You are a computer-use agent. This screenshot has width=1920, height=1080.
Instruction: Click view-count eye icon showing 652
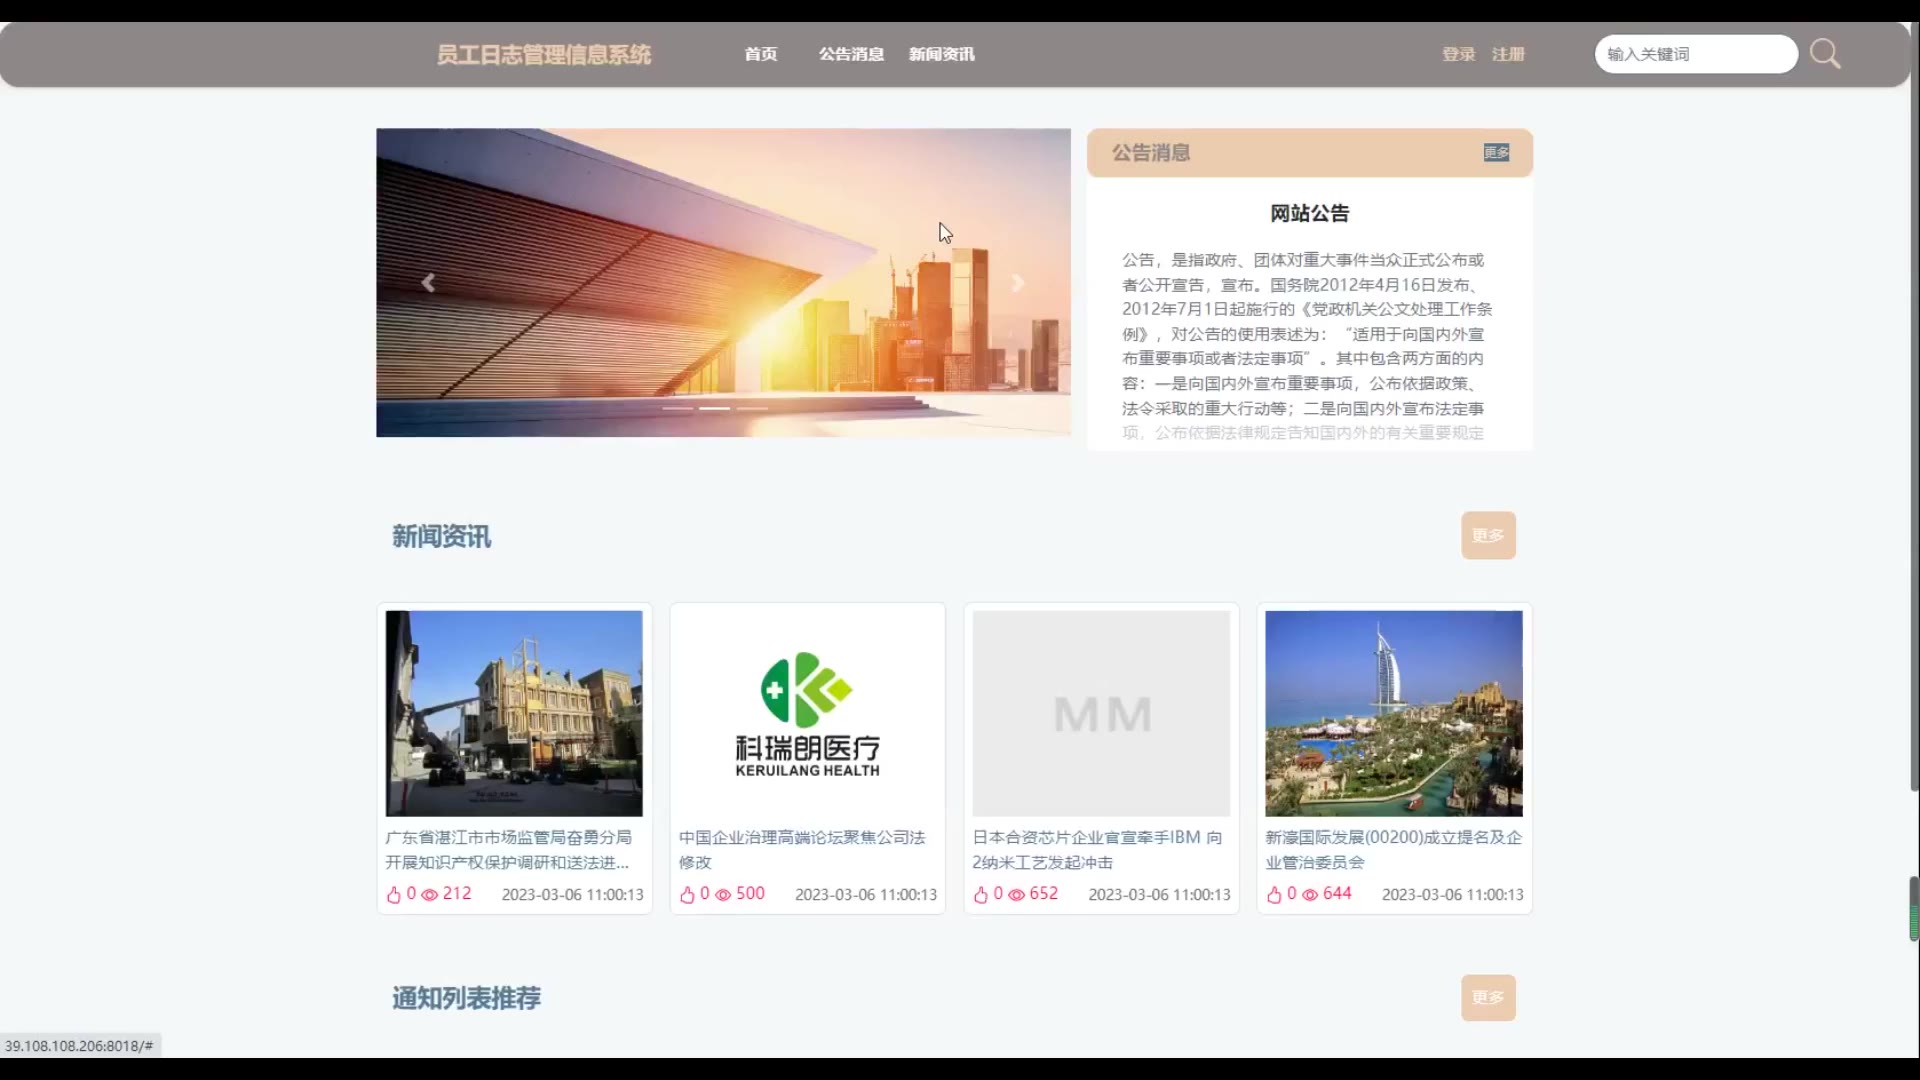(x=1016, y=895)
